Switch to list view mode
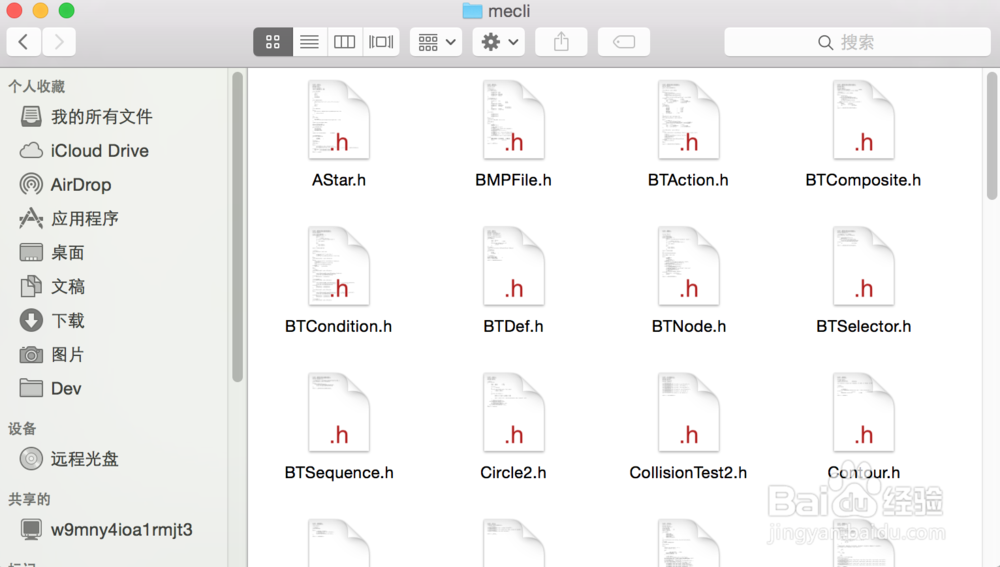The height and width of the screenshot is (567, 1000). (x=309, y=42)
